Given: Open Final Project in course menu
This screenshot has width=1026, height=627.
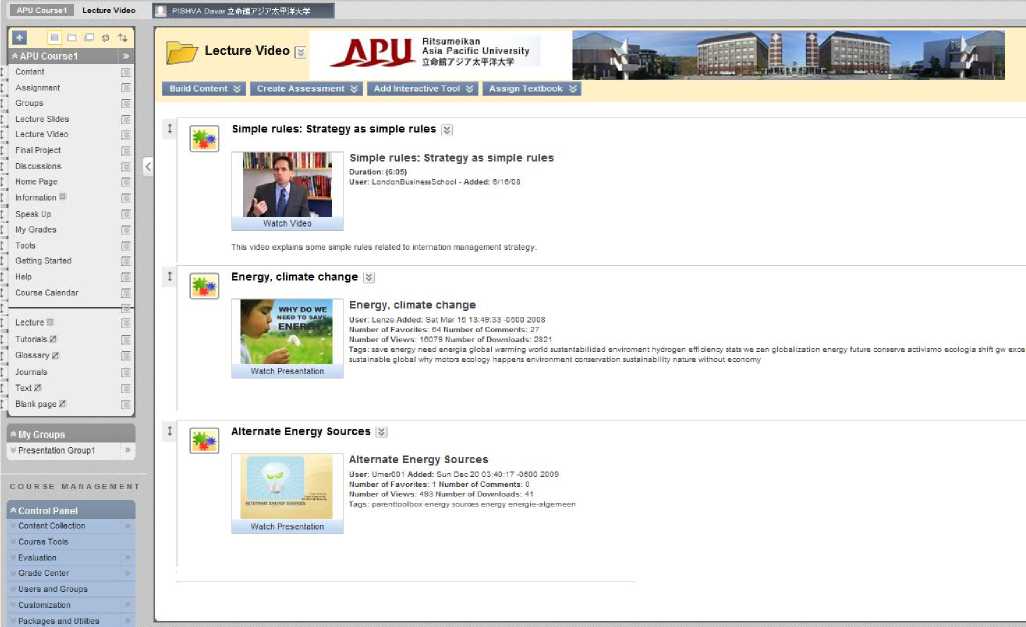Looking at the screenshot, I should pos(37,150).
